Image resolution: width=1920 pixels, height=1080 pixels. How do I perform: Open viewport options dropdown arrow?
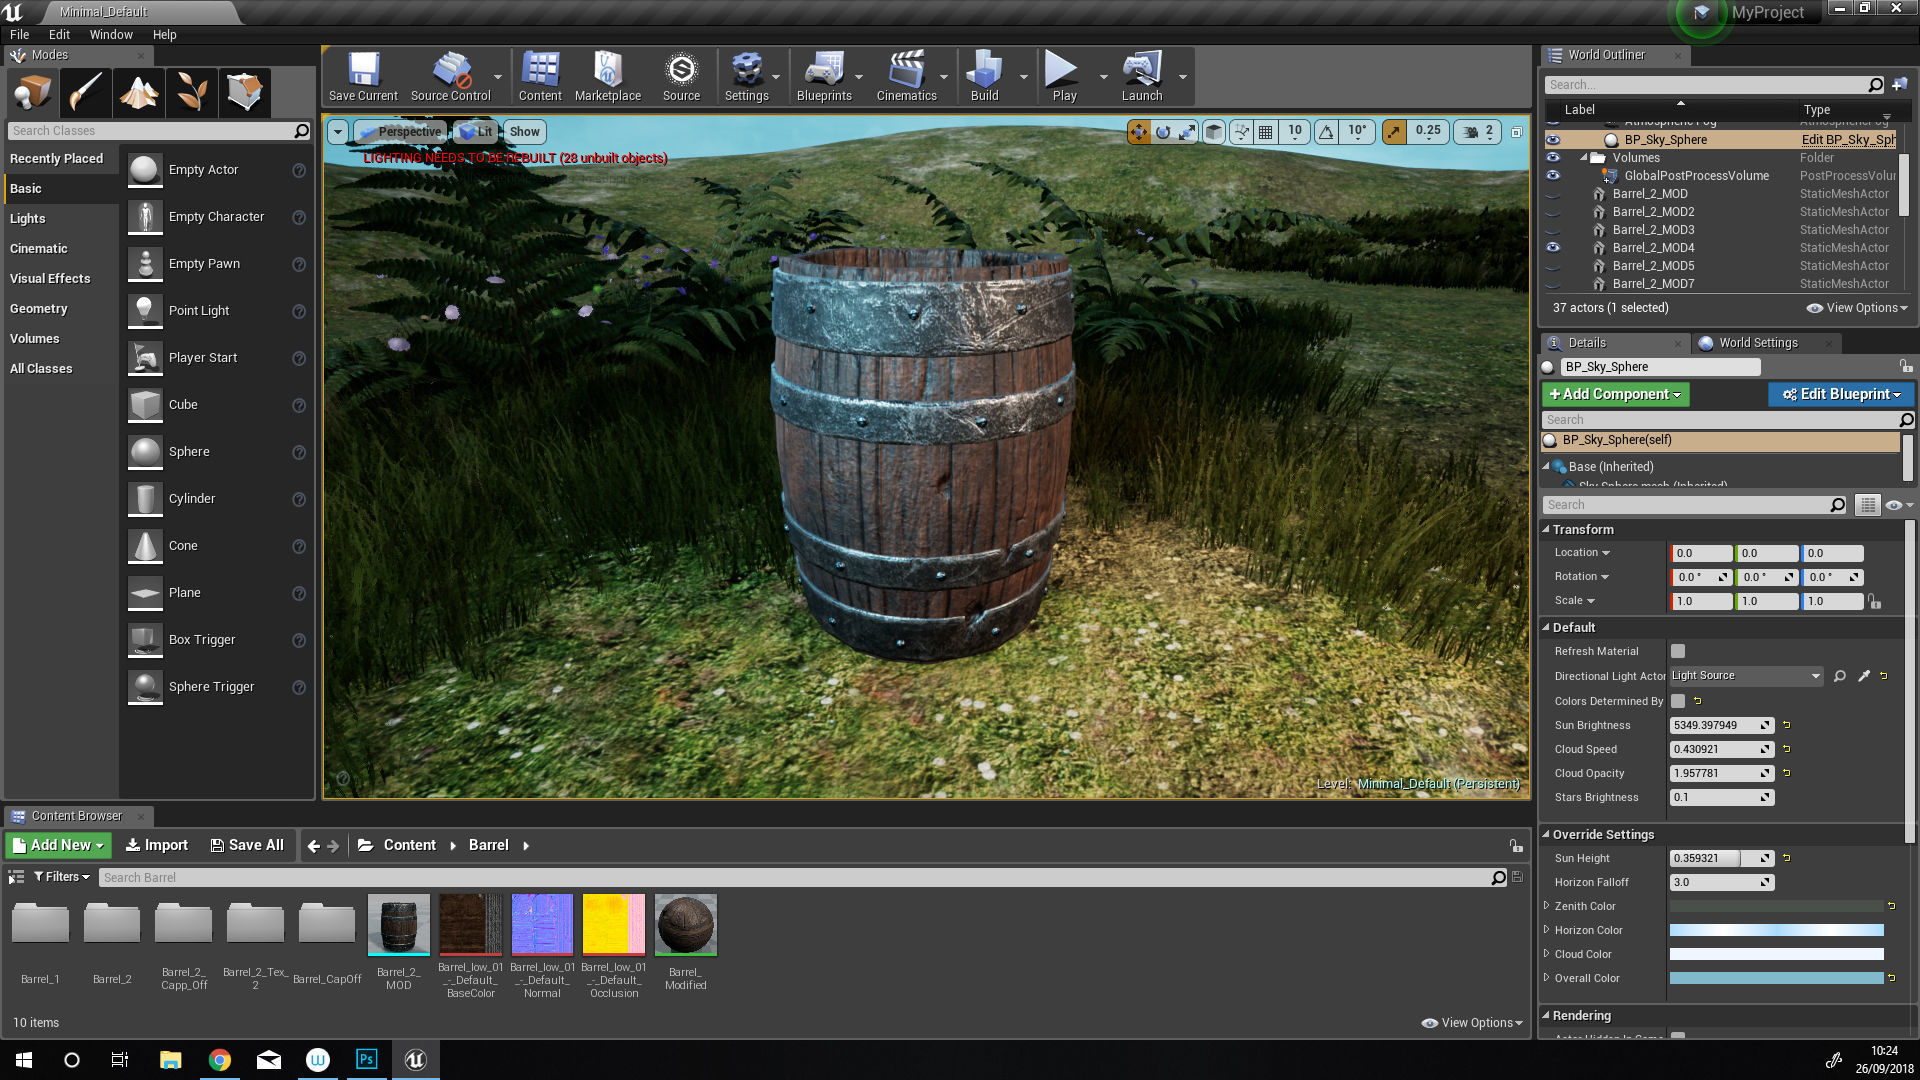click(338, 132)
